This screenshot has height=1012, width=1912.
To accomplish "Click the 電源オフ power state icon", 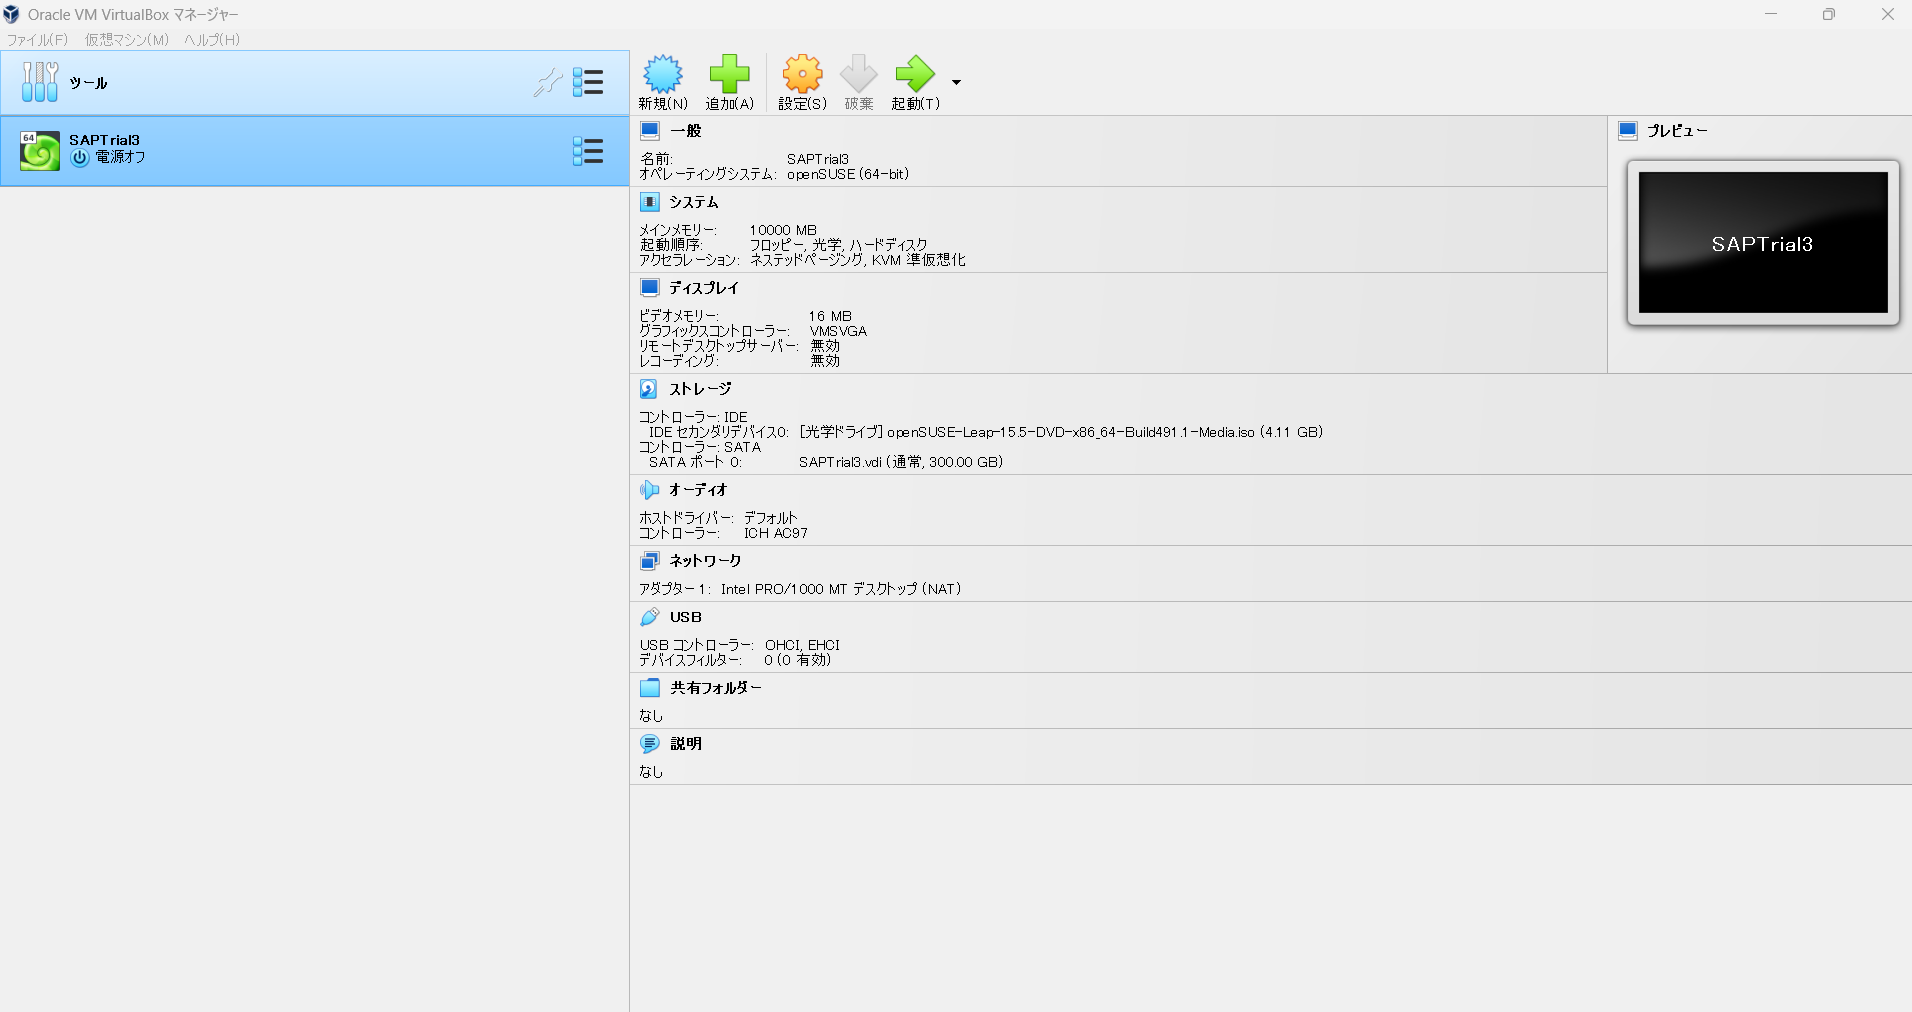I will click(x=80, y=158).
